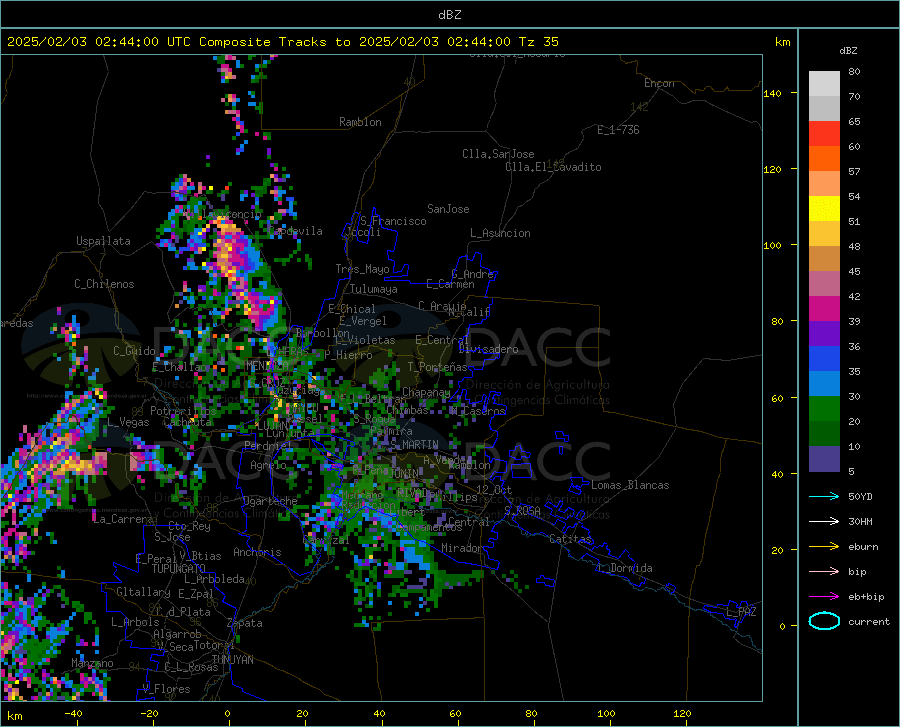Click the 'Mirador' map label

pos(461,548)
